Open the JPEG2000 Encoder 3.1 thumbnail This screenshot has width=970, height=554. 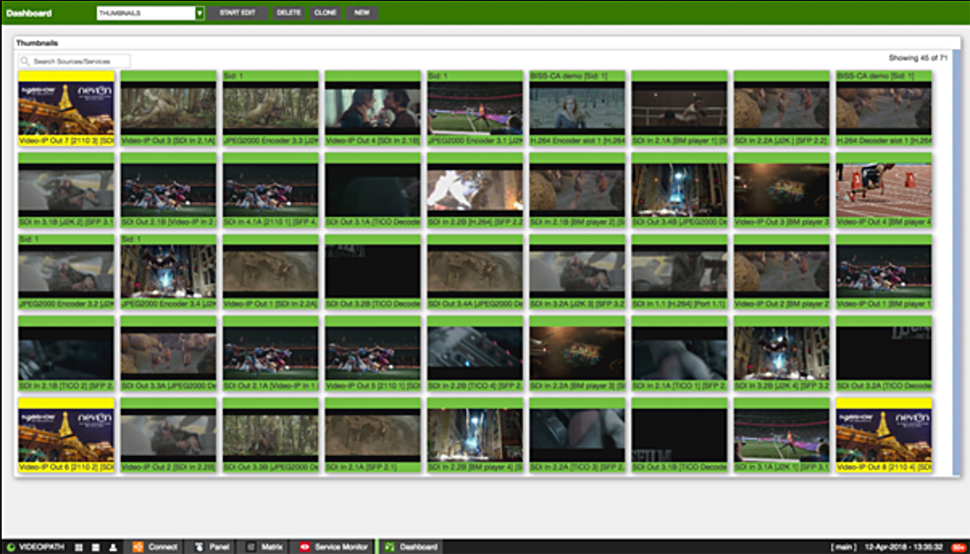[475, 108]
